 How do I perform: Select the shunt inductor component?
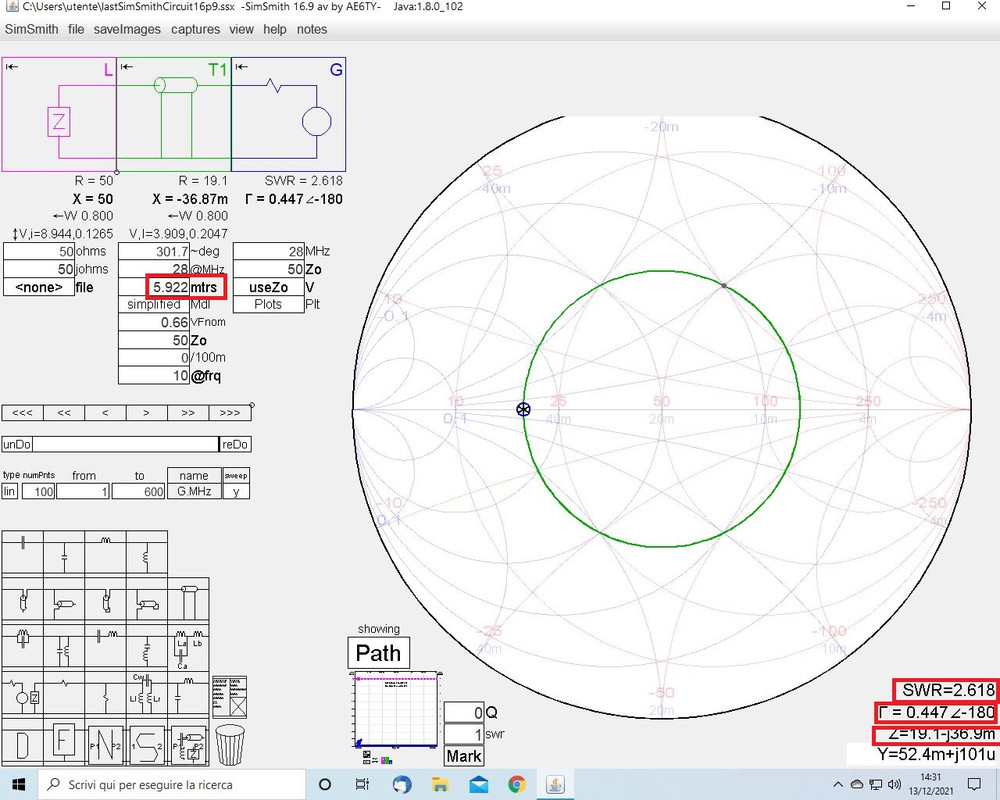tap(147, 554)
